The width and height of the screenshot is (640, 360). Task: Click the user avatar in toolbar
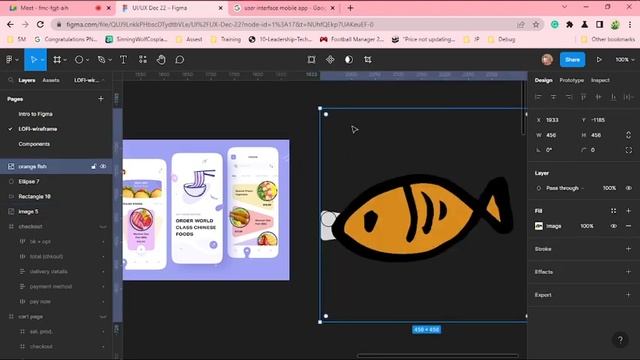click(x=547, y=60)
